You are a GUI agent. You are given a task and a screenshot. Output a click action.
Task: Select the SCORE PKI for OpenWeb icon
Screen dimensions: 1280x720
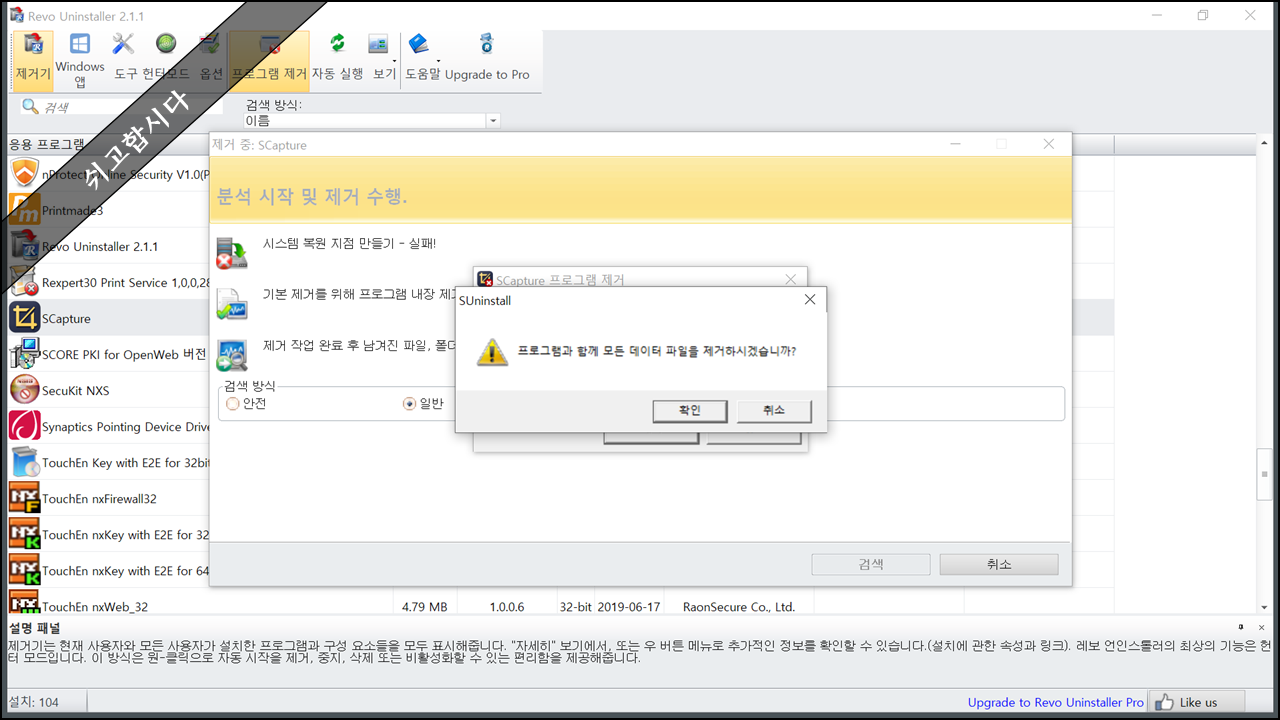(x=25, y=354)
